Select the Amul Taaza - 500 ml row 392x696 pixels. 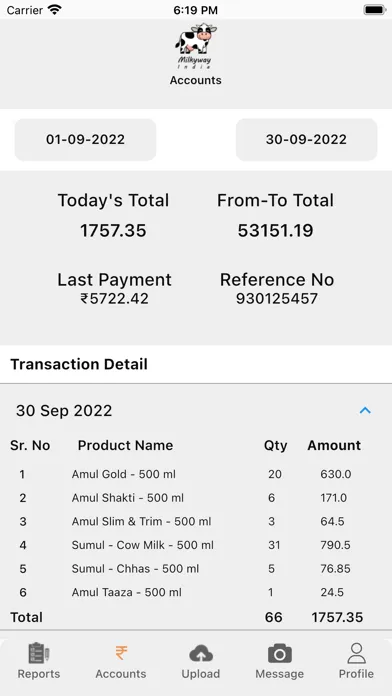tap(196, 592)
